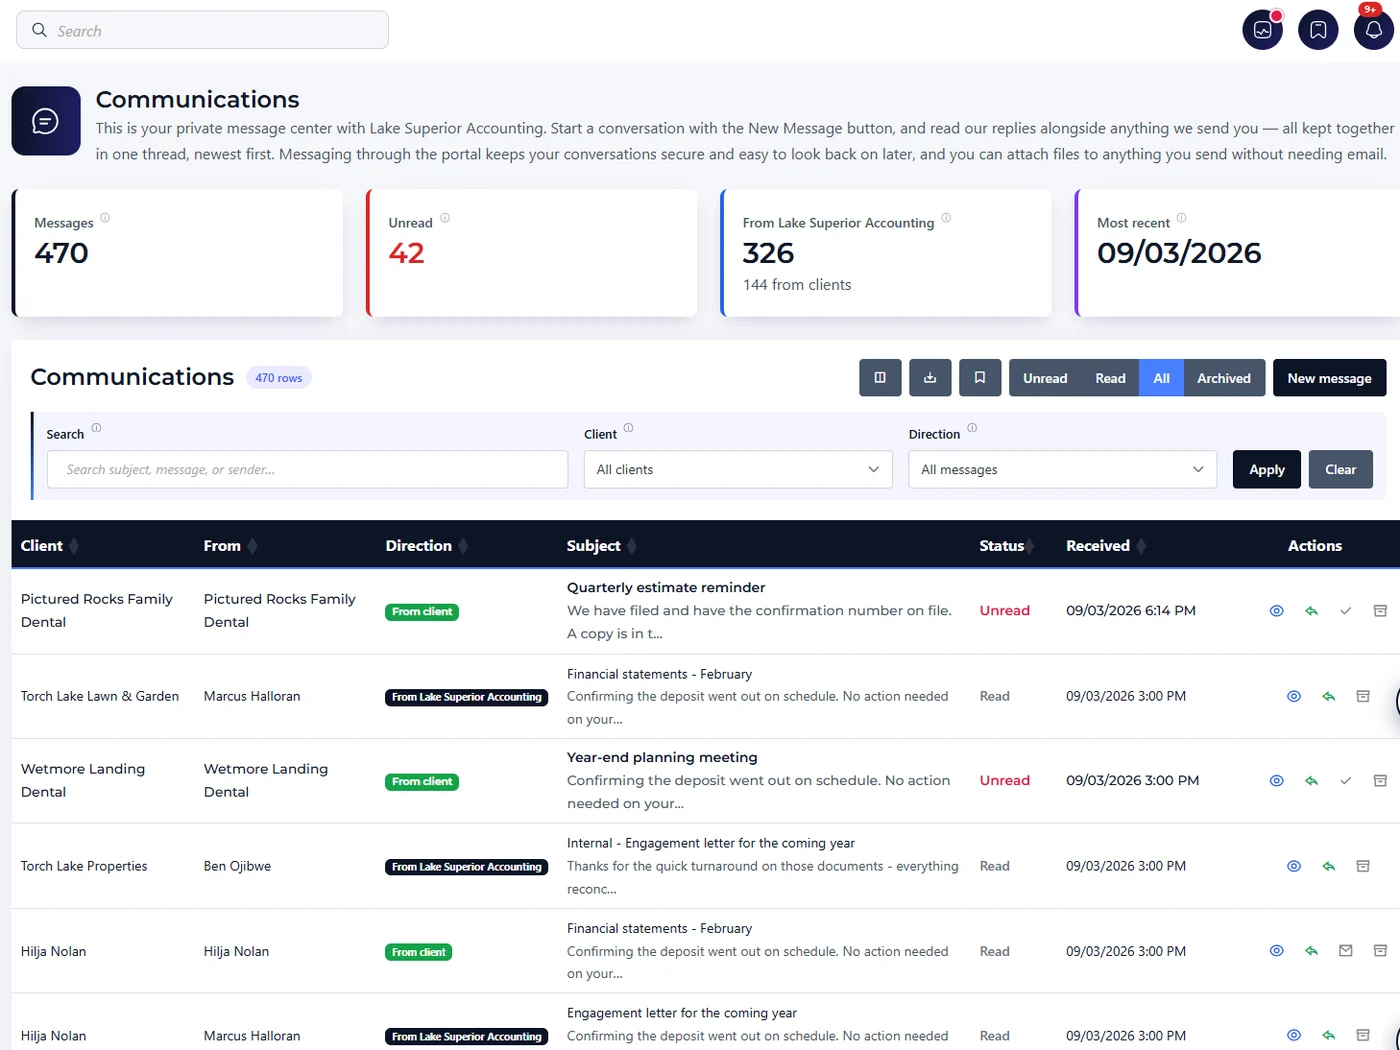Reply to the Torch Lake Lawn & Garden message
1400x1050 pixels.
click(1328, 696)
